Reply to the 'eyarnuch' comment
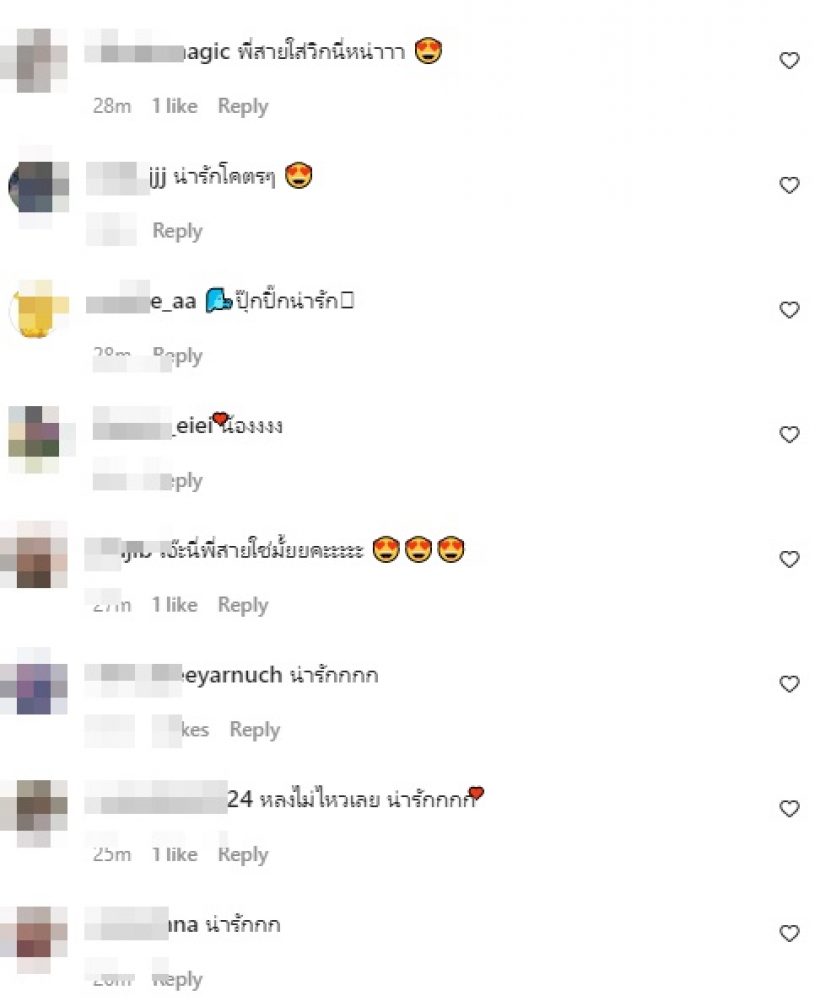 click(x=255, y=730)
